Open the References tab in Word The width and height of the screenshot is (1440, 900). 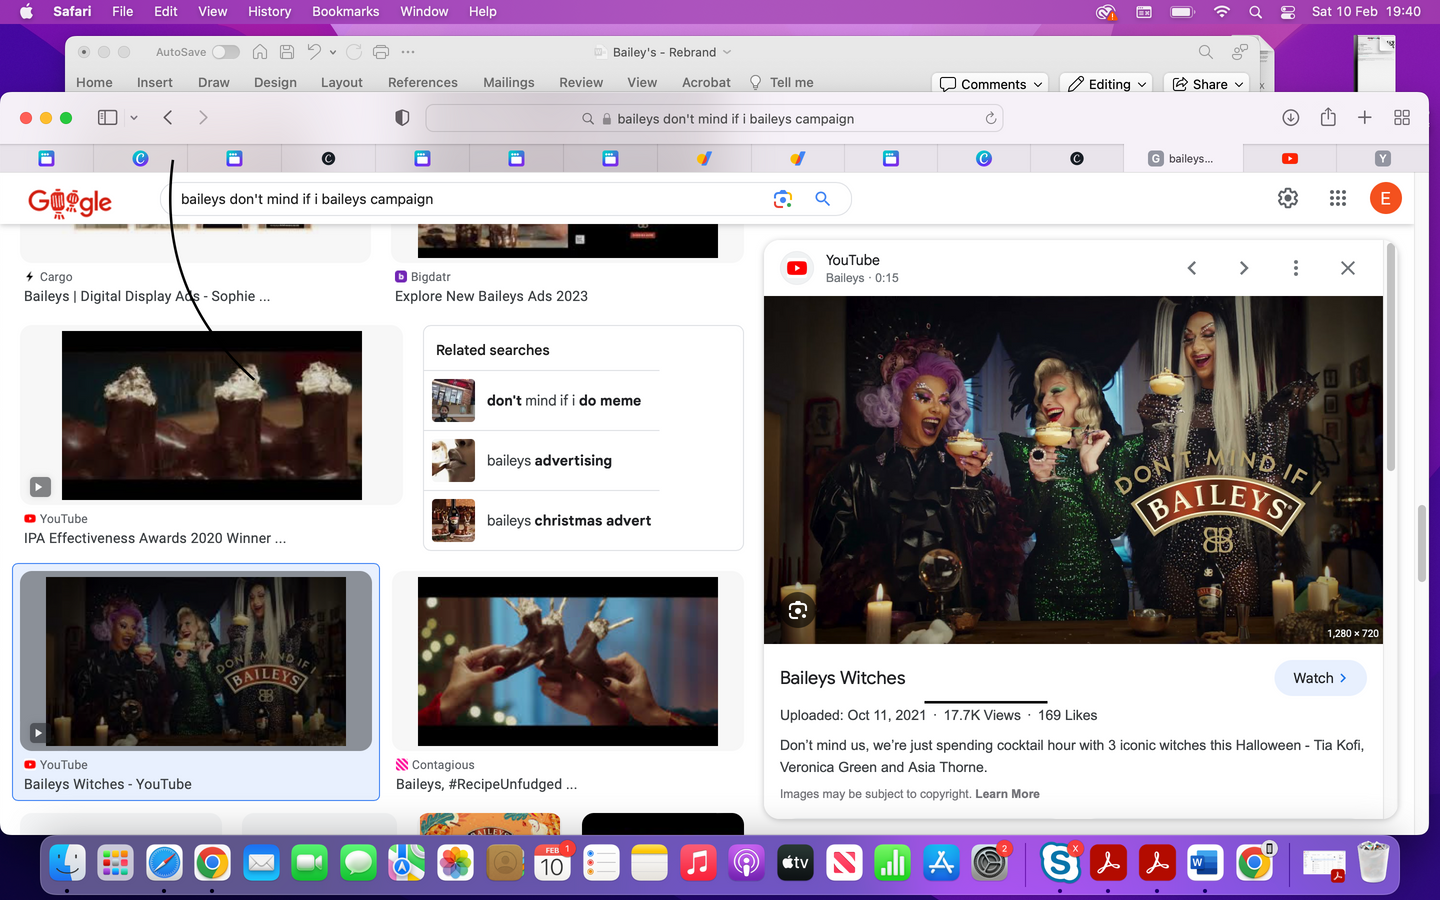point(423,83)
